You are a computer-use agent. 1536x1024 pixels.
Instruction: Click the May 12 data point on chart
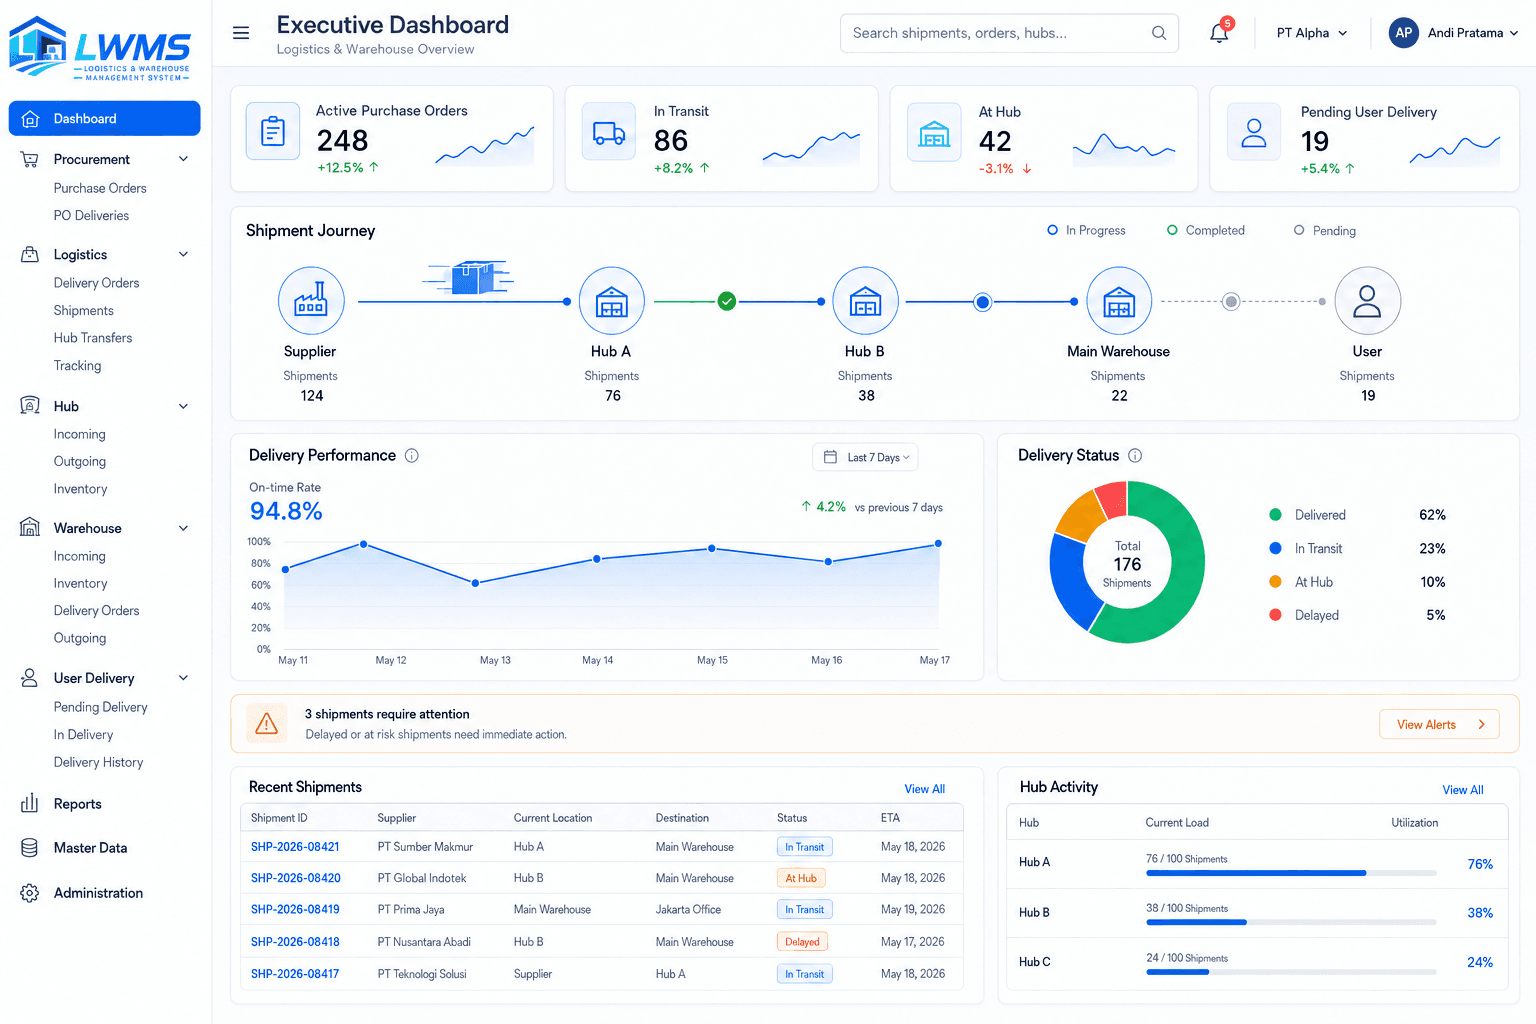point(364,544)
